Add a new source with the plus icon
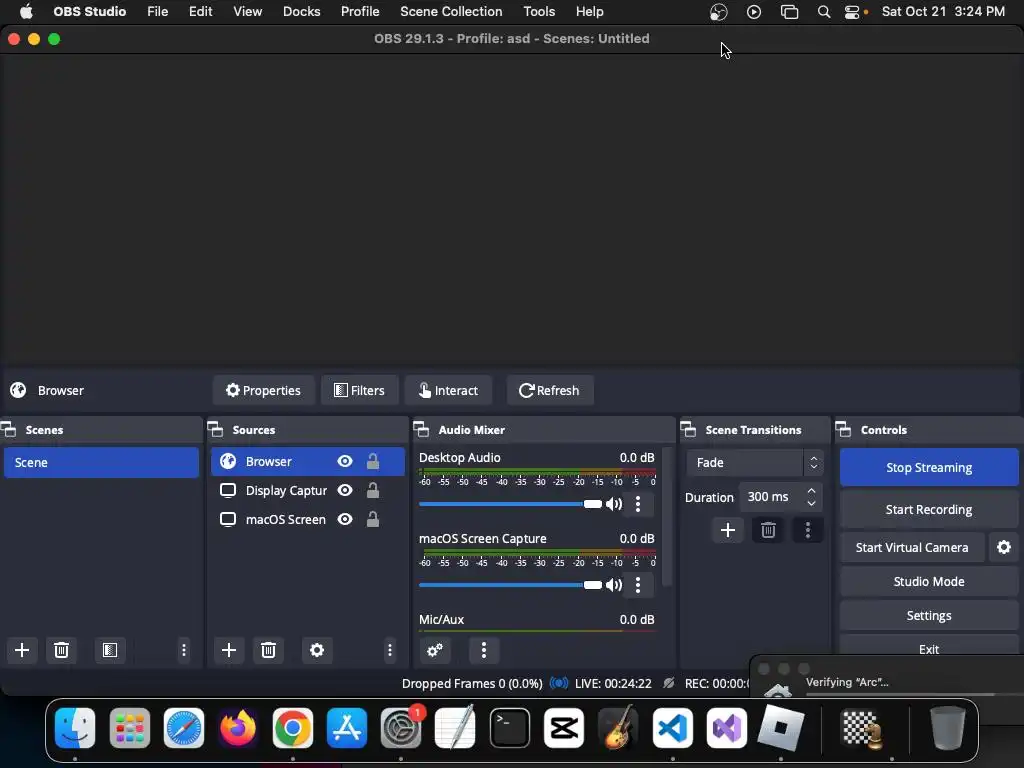Image resolution: width=1024 pixels, height=768 pixels. pos(229,650)
